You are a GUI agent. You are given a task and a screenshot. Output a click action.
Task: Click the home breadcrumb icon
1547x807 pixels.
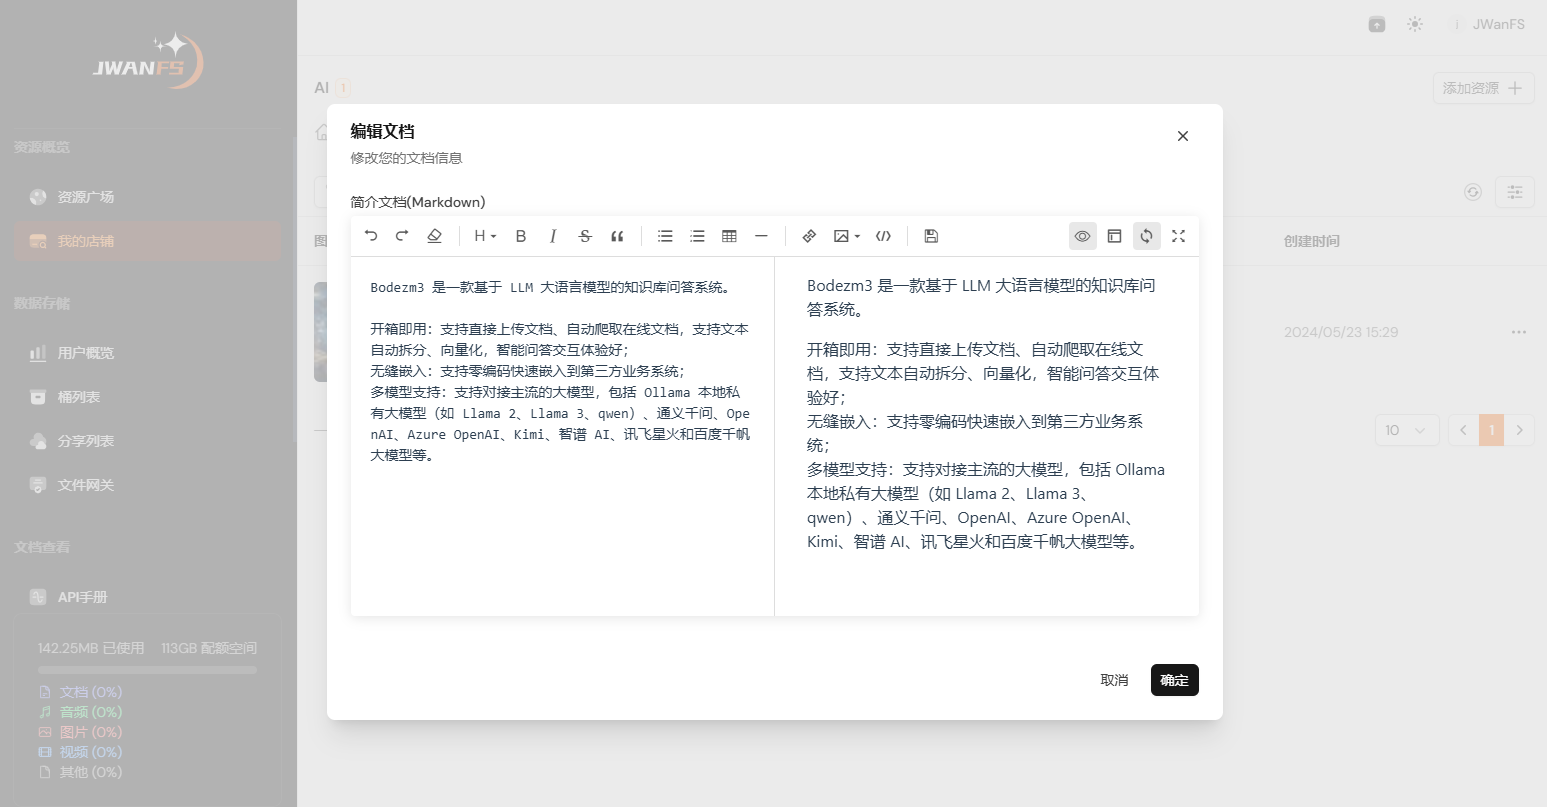[x=321, y=132]
